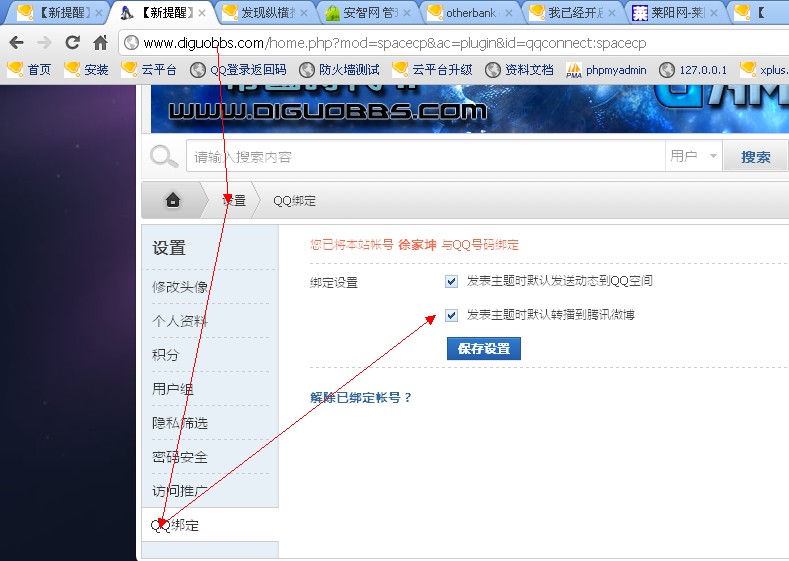Close the 莱阳网 tab

(x=714, y=13)
